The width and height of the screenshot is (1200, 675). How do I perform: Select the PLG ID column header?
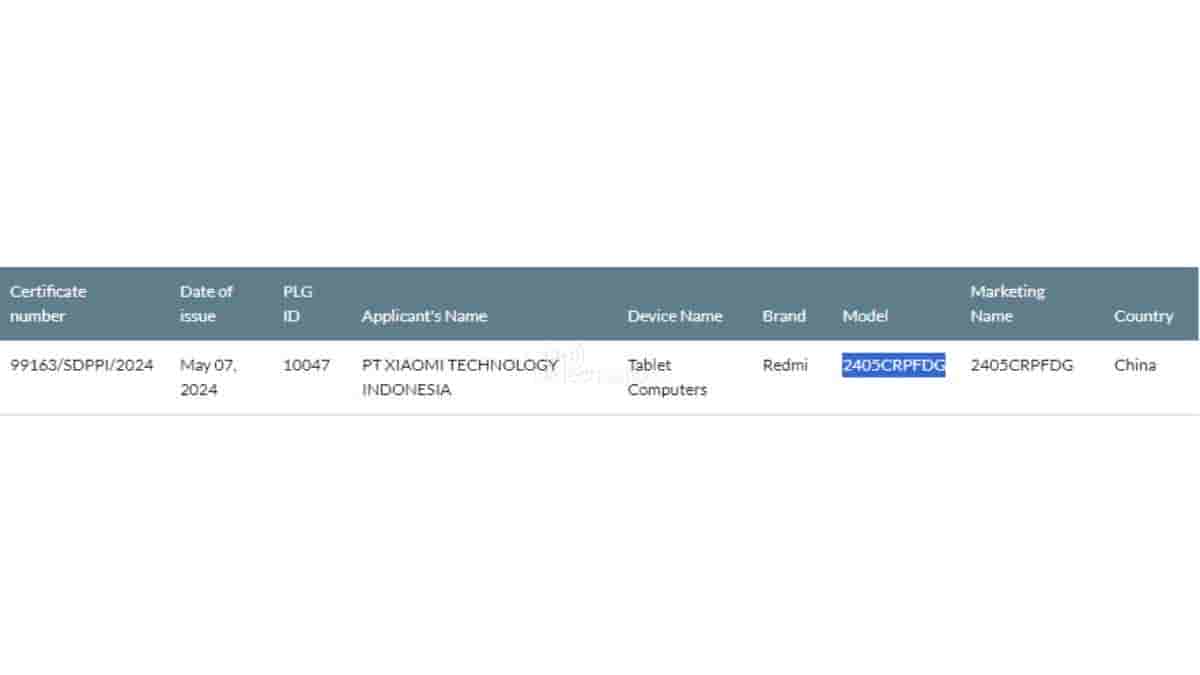[297, 303]
